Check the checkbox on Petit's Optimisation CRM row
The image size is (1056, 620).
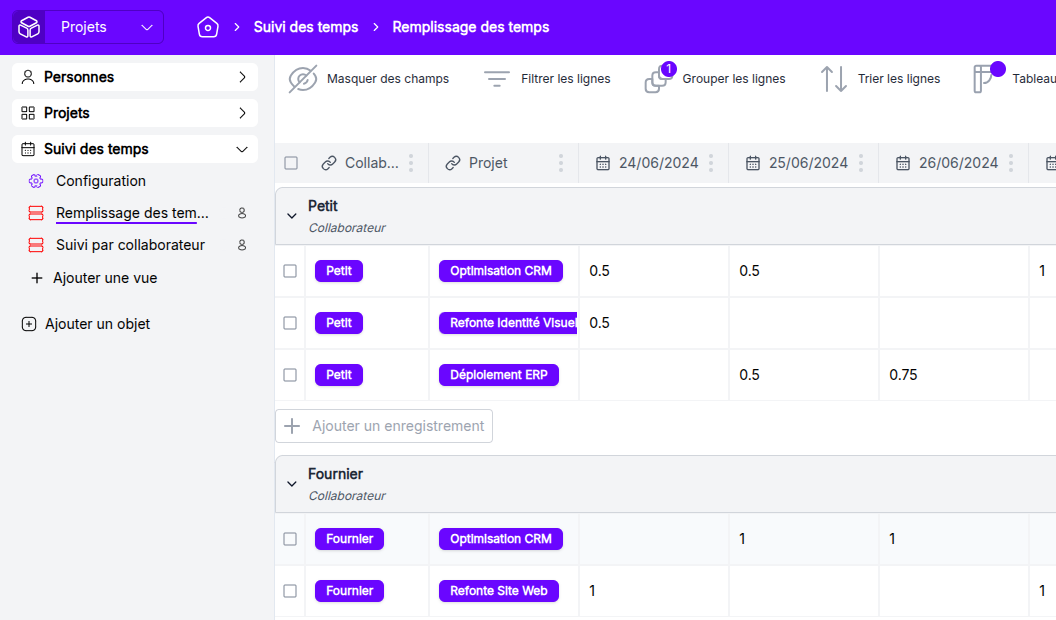pos(289,270)
